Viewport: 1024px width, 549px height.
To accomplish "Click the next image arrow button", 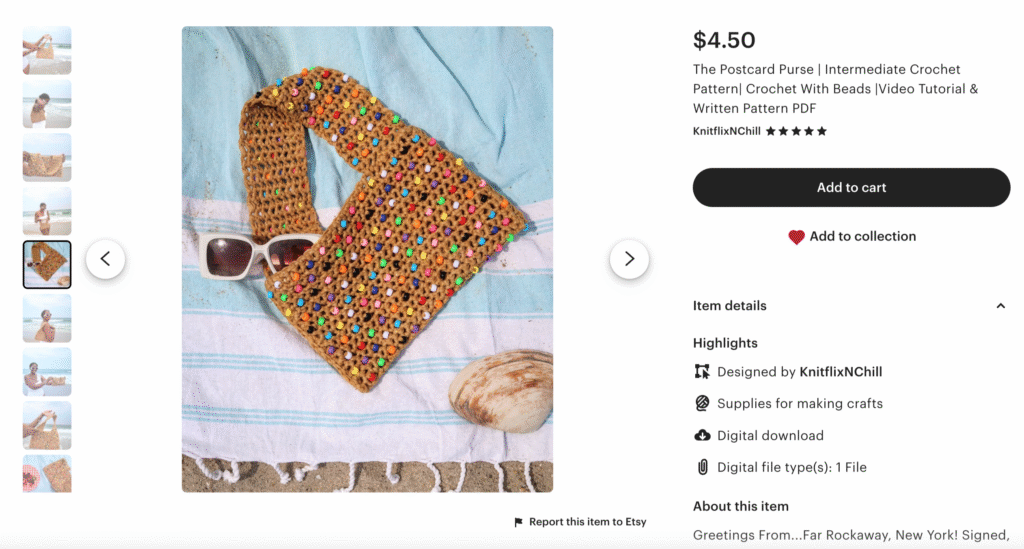I will [629, 259].
